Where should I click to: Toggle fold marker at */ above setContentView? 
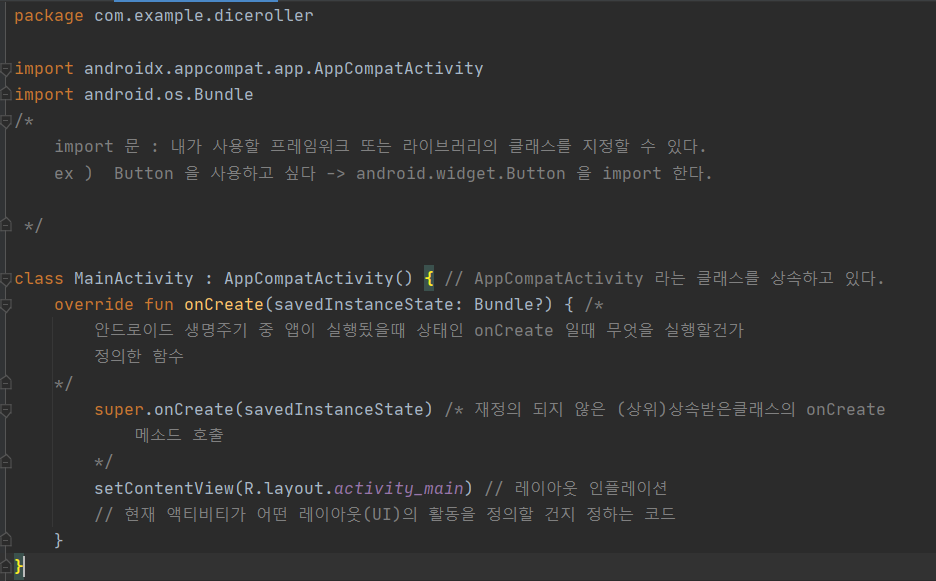(x=6, y=462)
